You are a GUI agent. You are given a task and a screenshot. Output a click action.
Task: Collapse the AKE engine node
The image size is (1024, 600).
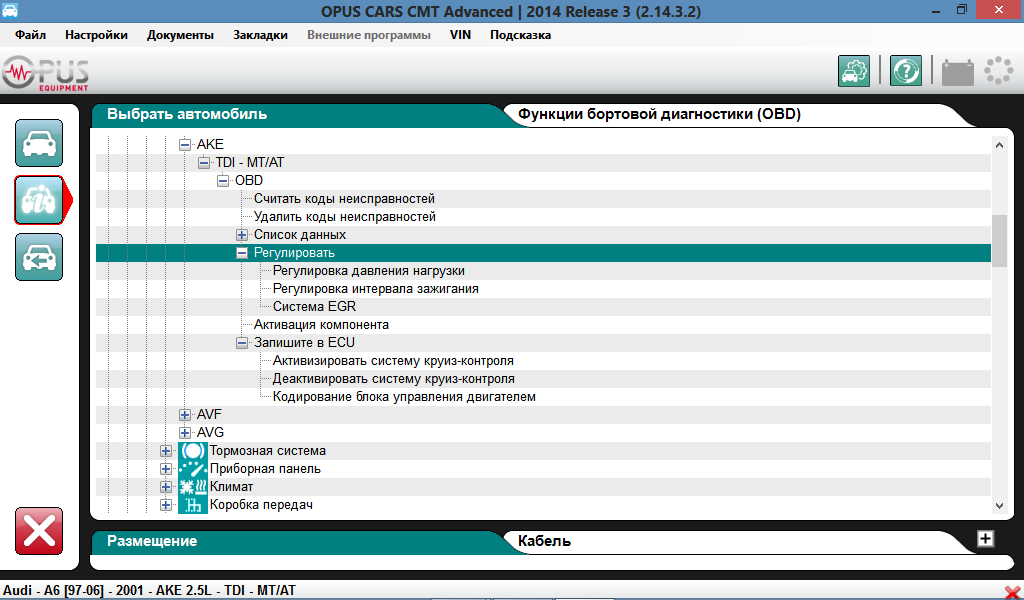(x=185, y=144)
